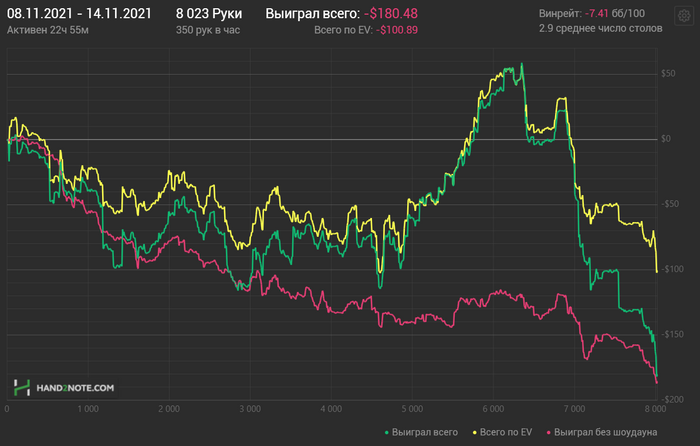Click the 'Активен 22ч 55м' text

[48, 30]
